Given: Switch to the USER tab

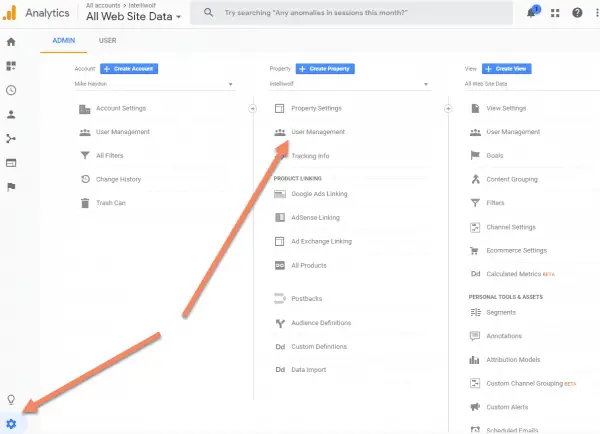Looking at the screenshot, I should (108, 41).
